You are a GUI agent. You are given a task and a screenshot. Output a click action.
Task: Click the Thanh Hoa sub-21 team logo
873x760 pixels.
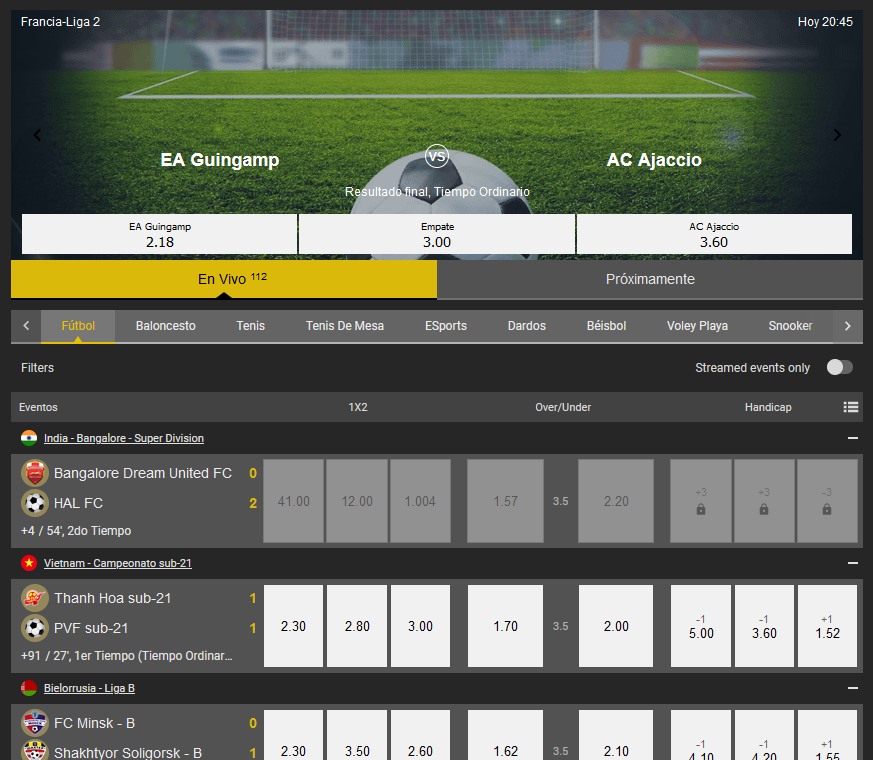35,599
